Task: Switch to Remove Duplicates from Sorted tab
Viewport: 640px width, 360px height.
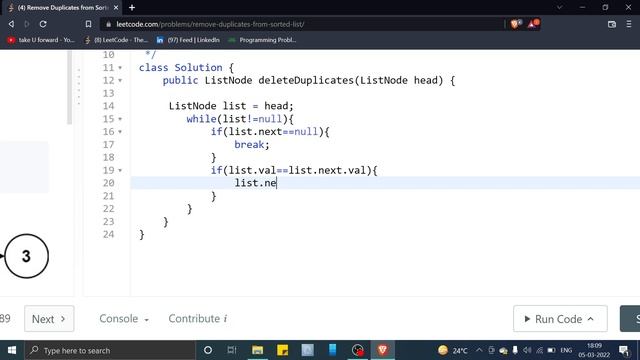Action: pos(63,8)
